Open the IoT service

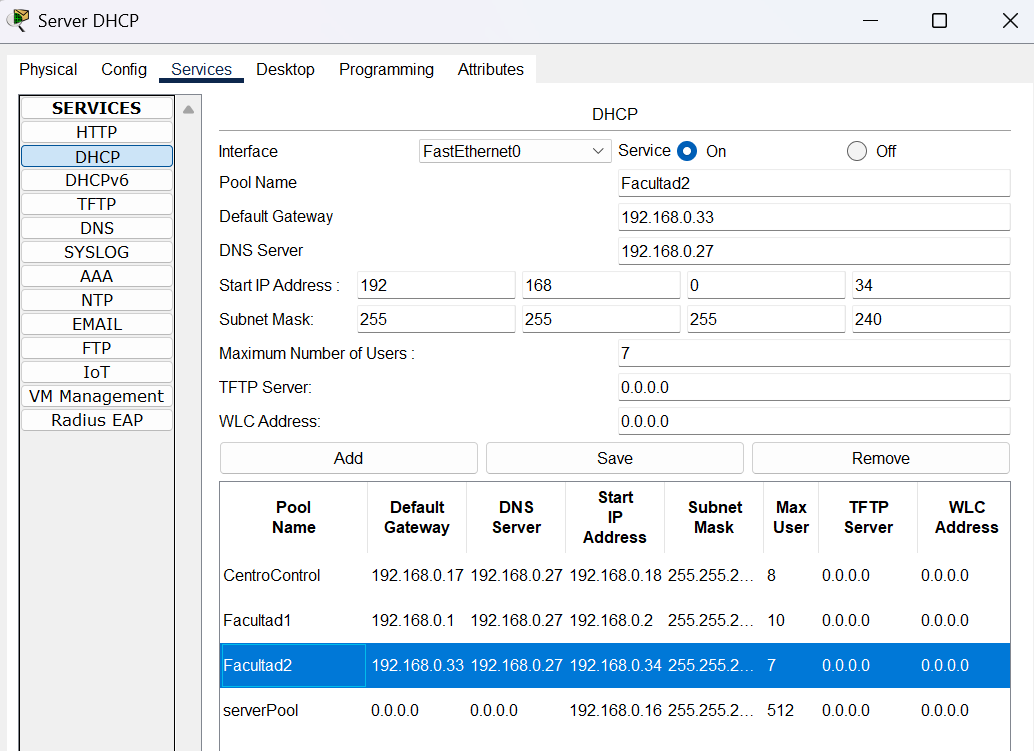[x=97, y=372]
